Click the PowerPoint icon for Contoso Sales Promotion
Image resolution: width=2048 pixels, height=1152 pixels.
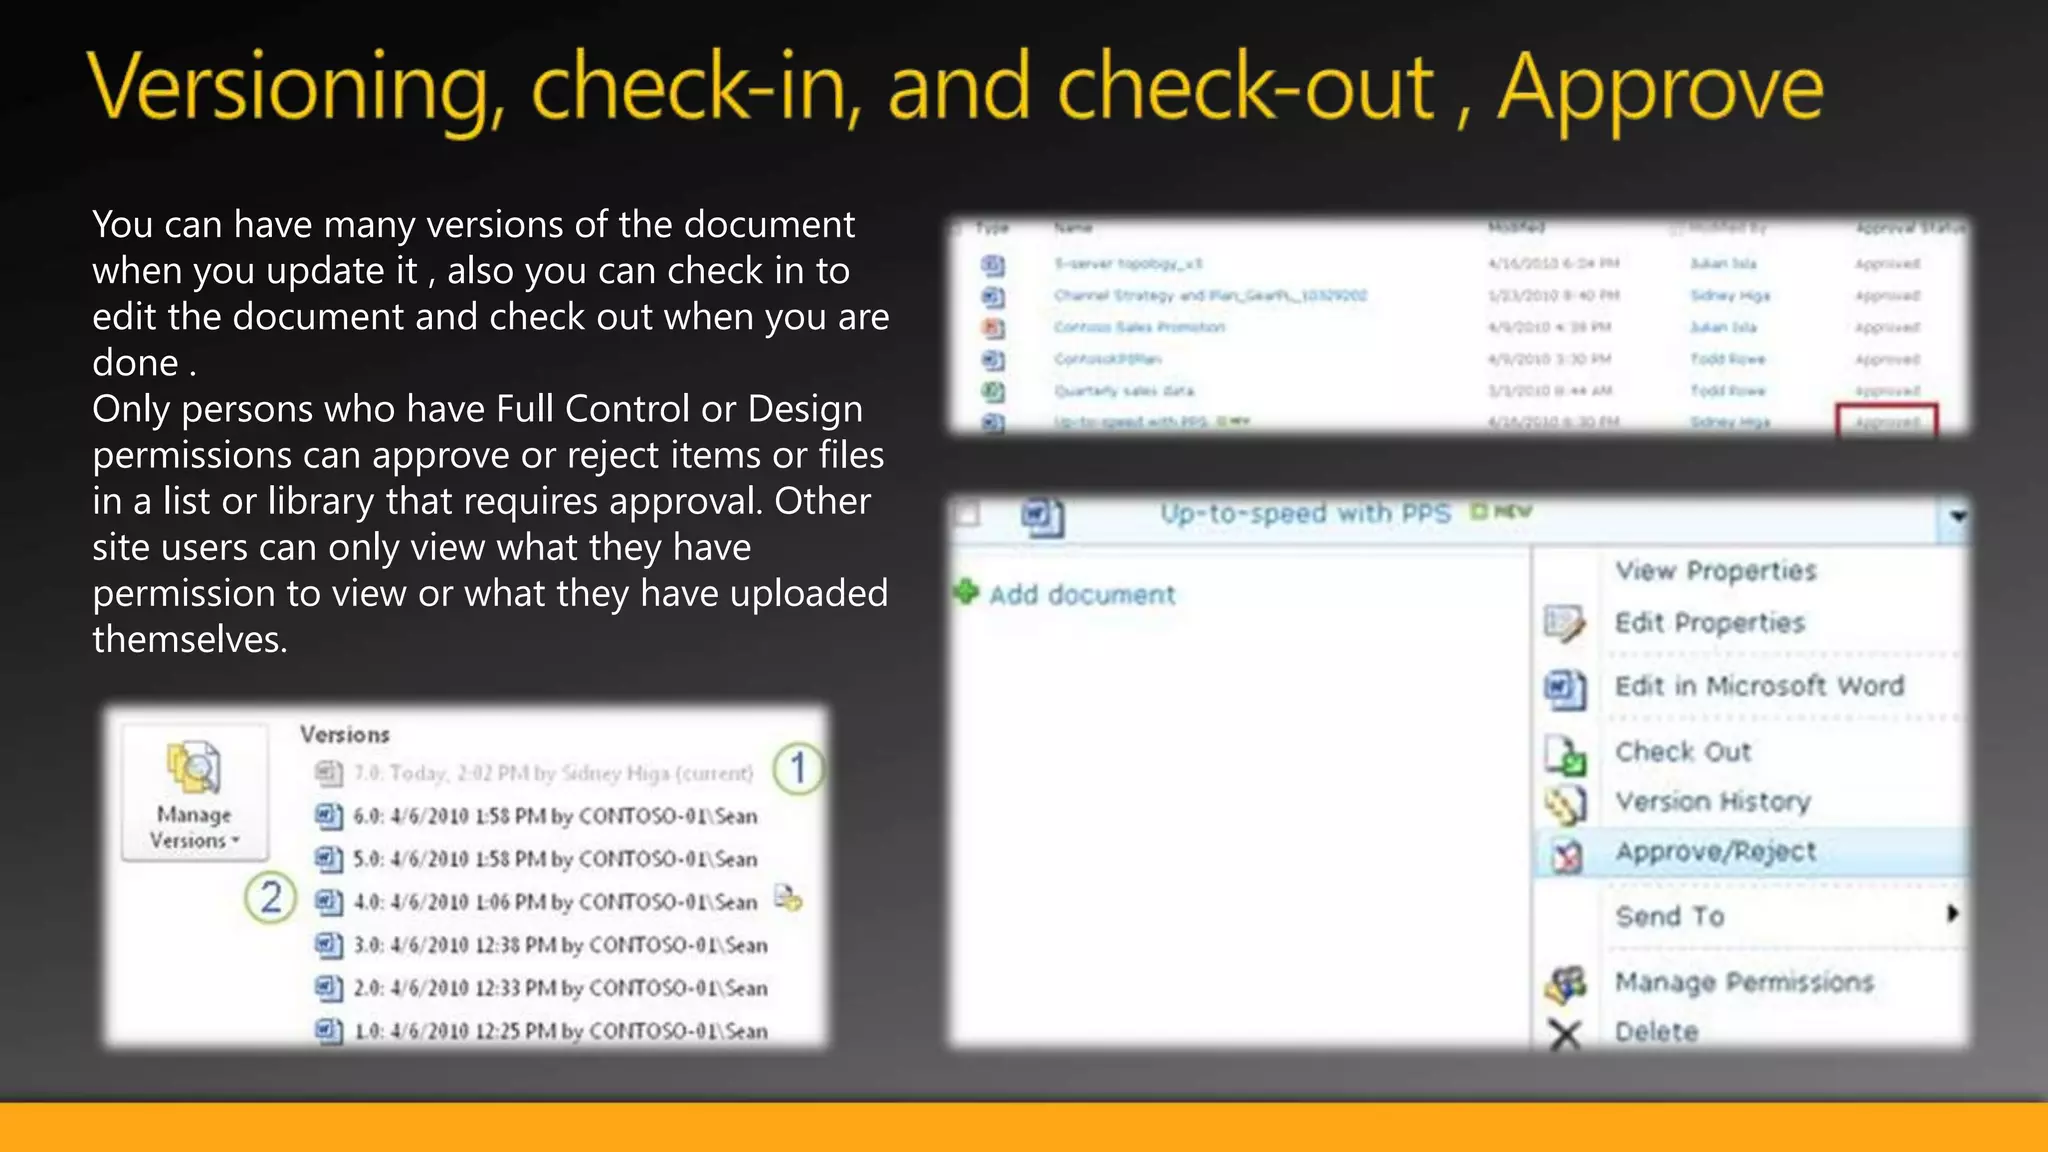992,328
